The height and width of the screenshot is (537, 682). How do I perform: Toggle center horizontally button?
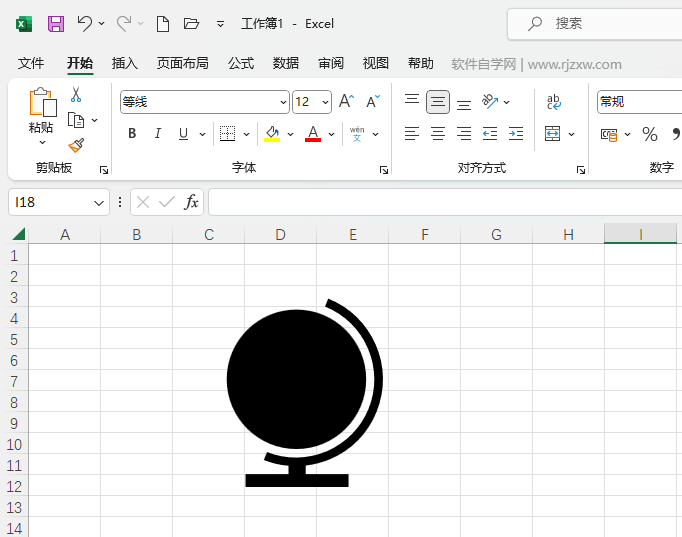[x=438, y=134]
